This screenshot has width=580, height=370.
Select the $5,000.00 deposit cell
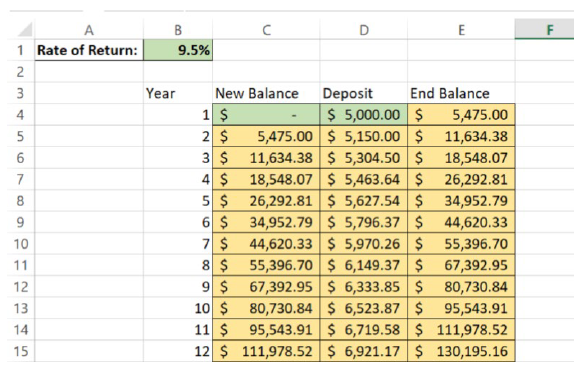coord(364,115)
